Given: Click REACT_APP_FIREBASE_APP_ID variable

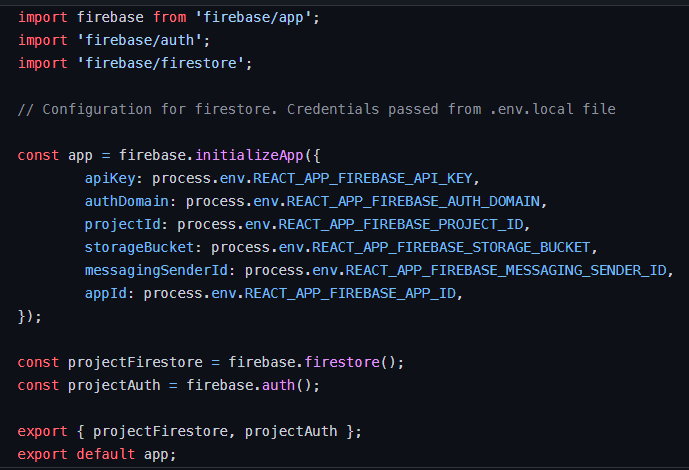Looking at the screenshot, I should coord(350,293).
